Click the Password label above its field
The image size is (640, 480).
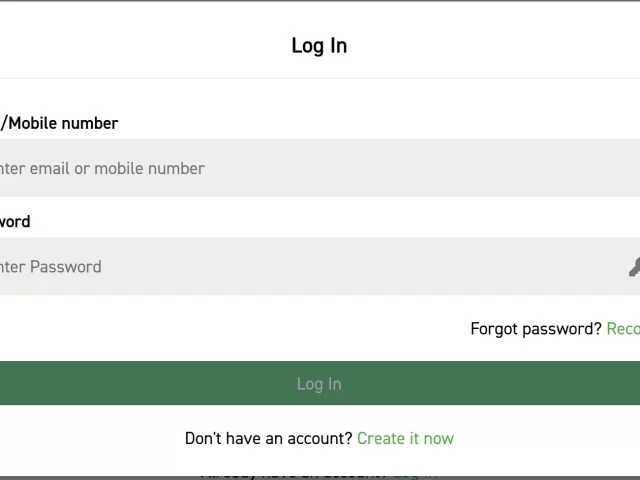16,221
